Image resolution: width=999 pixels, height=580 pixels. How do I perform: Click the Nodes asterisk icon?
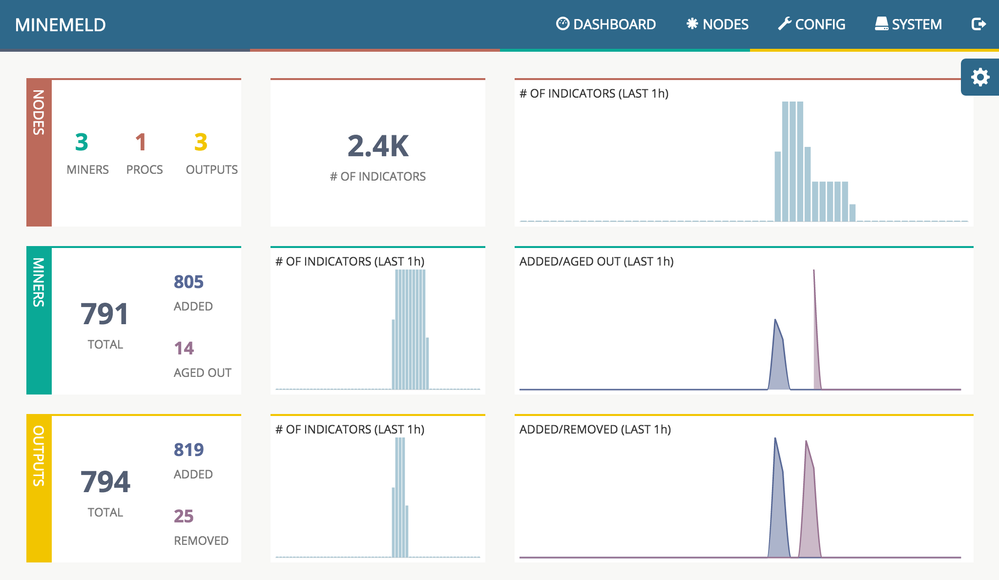(x=692, y=24)
